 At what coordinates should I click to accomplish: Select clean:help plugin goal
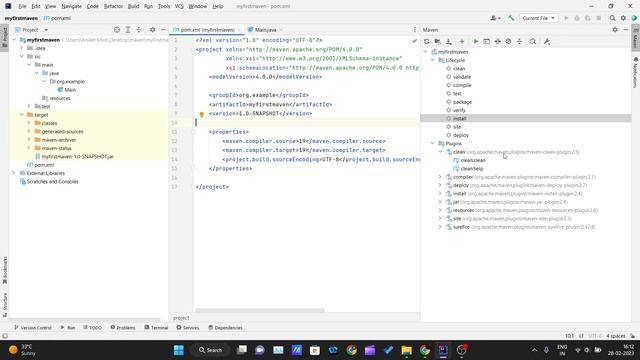472,169
